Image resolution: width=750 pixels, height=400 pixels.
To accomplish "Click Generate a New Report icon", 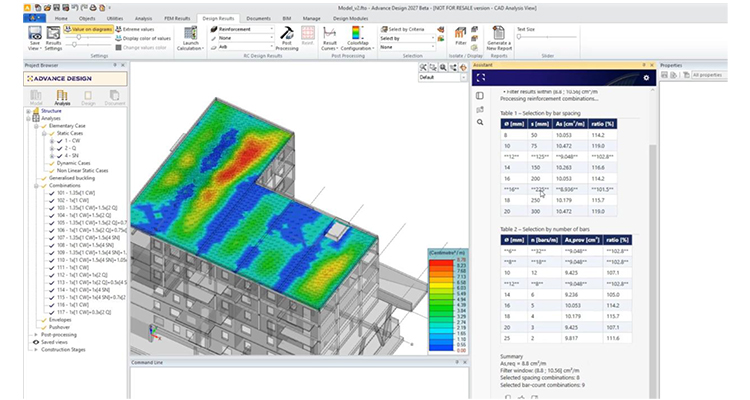I will pyautogui.click(x=499, y=33).
